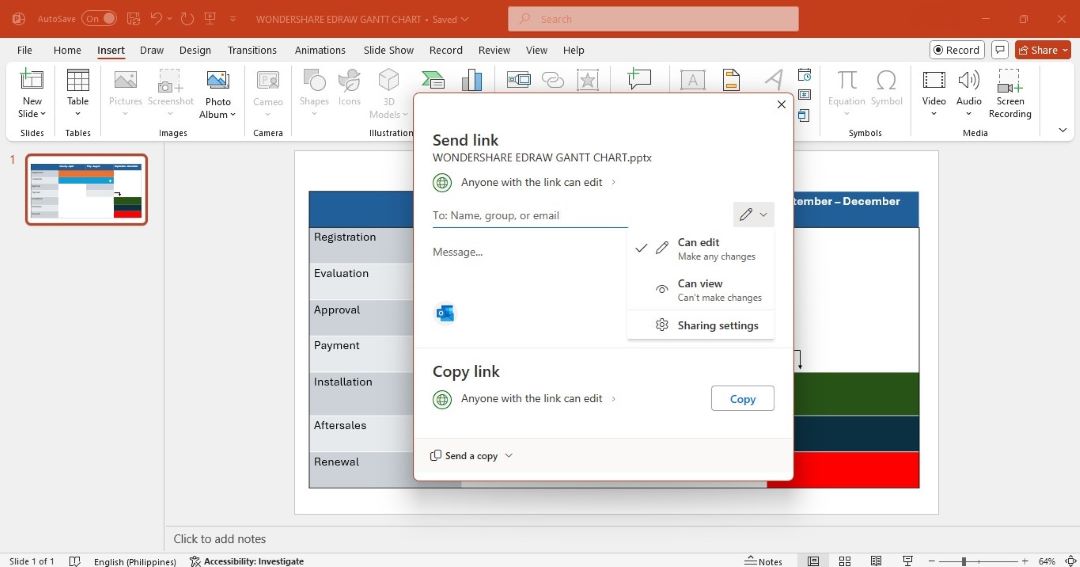Click the zoom in plus button

(x=1025, y=561)
